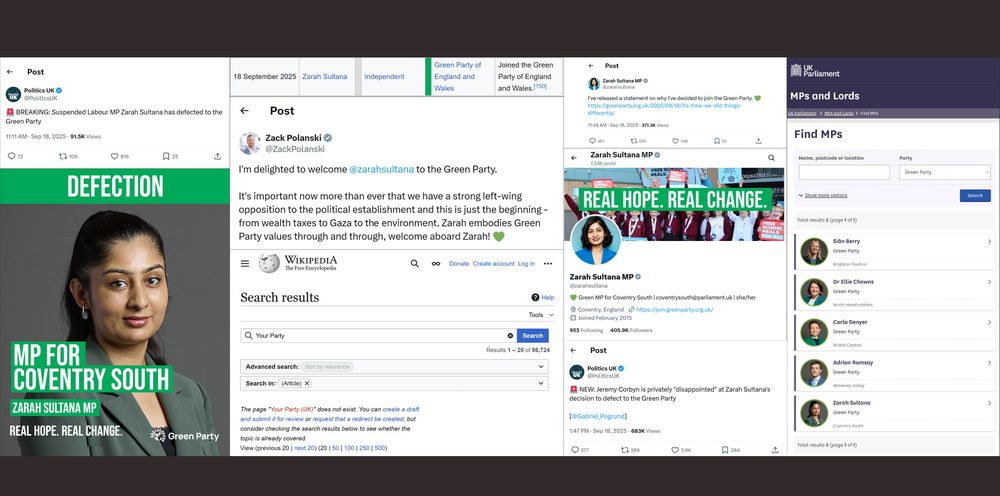Open the Wikipedia three-dot more menu
This screenshot has width=1000, height=496.
(x=548, y=263)
